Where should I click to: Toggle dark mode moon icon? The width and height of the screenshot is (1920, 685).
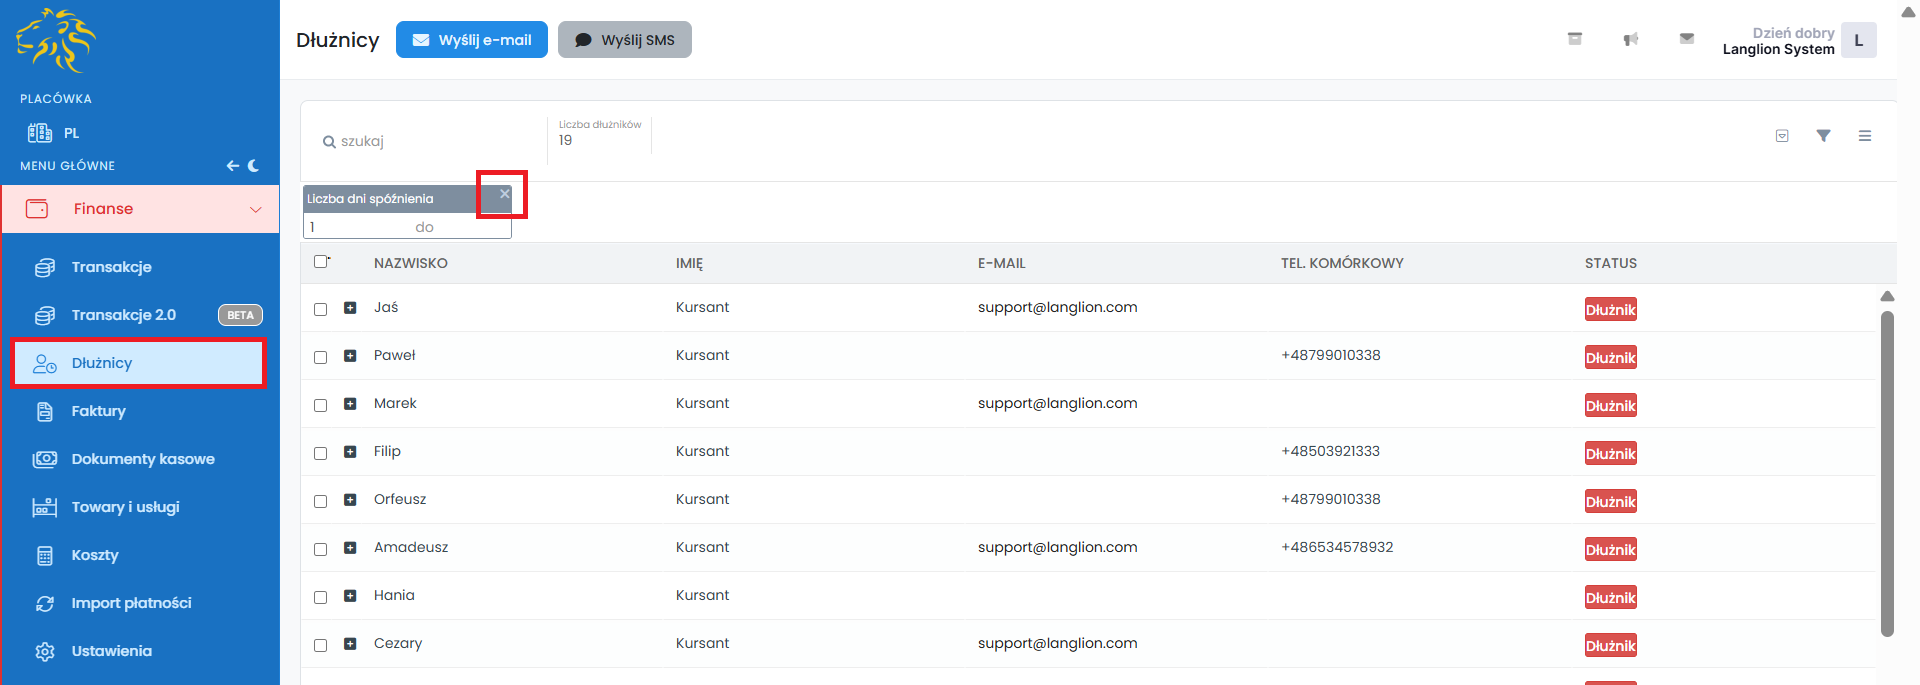(254, 166)
